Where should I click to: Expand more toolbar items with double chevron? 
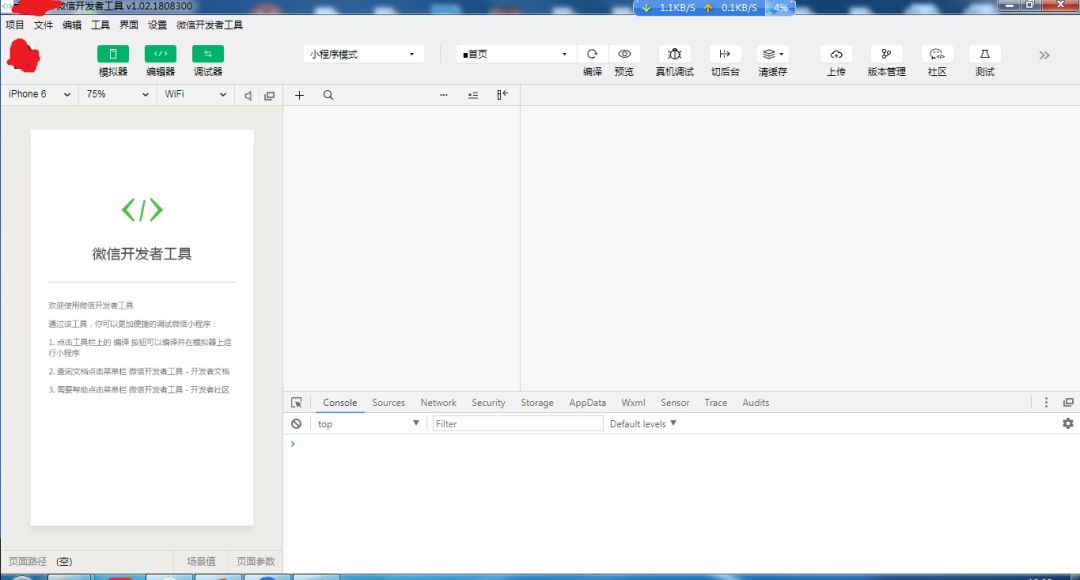(x=1044, y=55)
